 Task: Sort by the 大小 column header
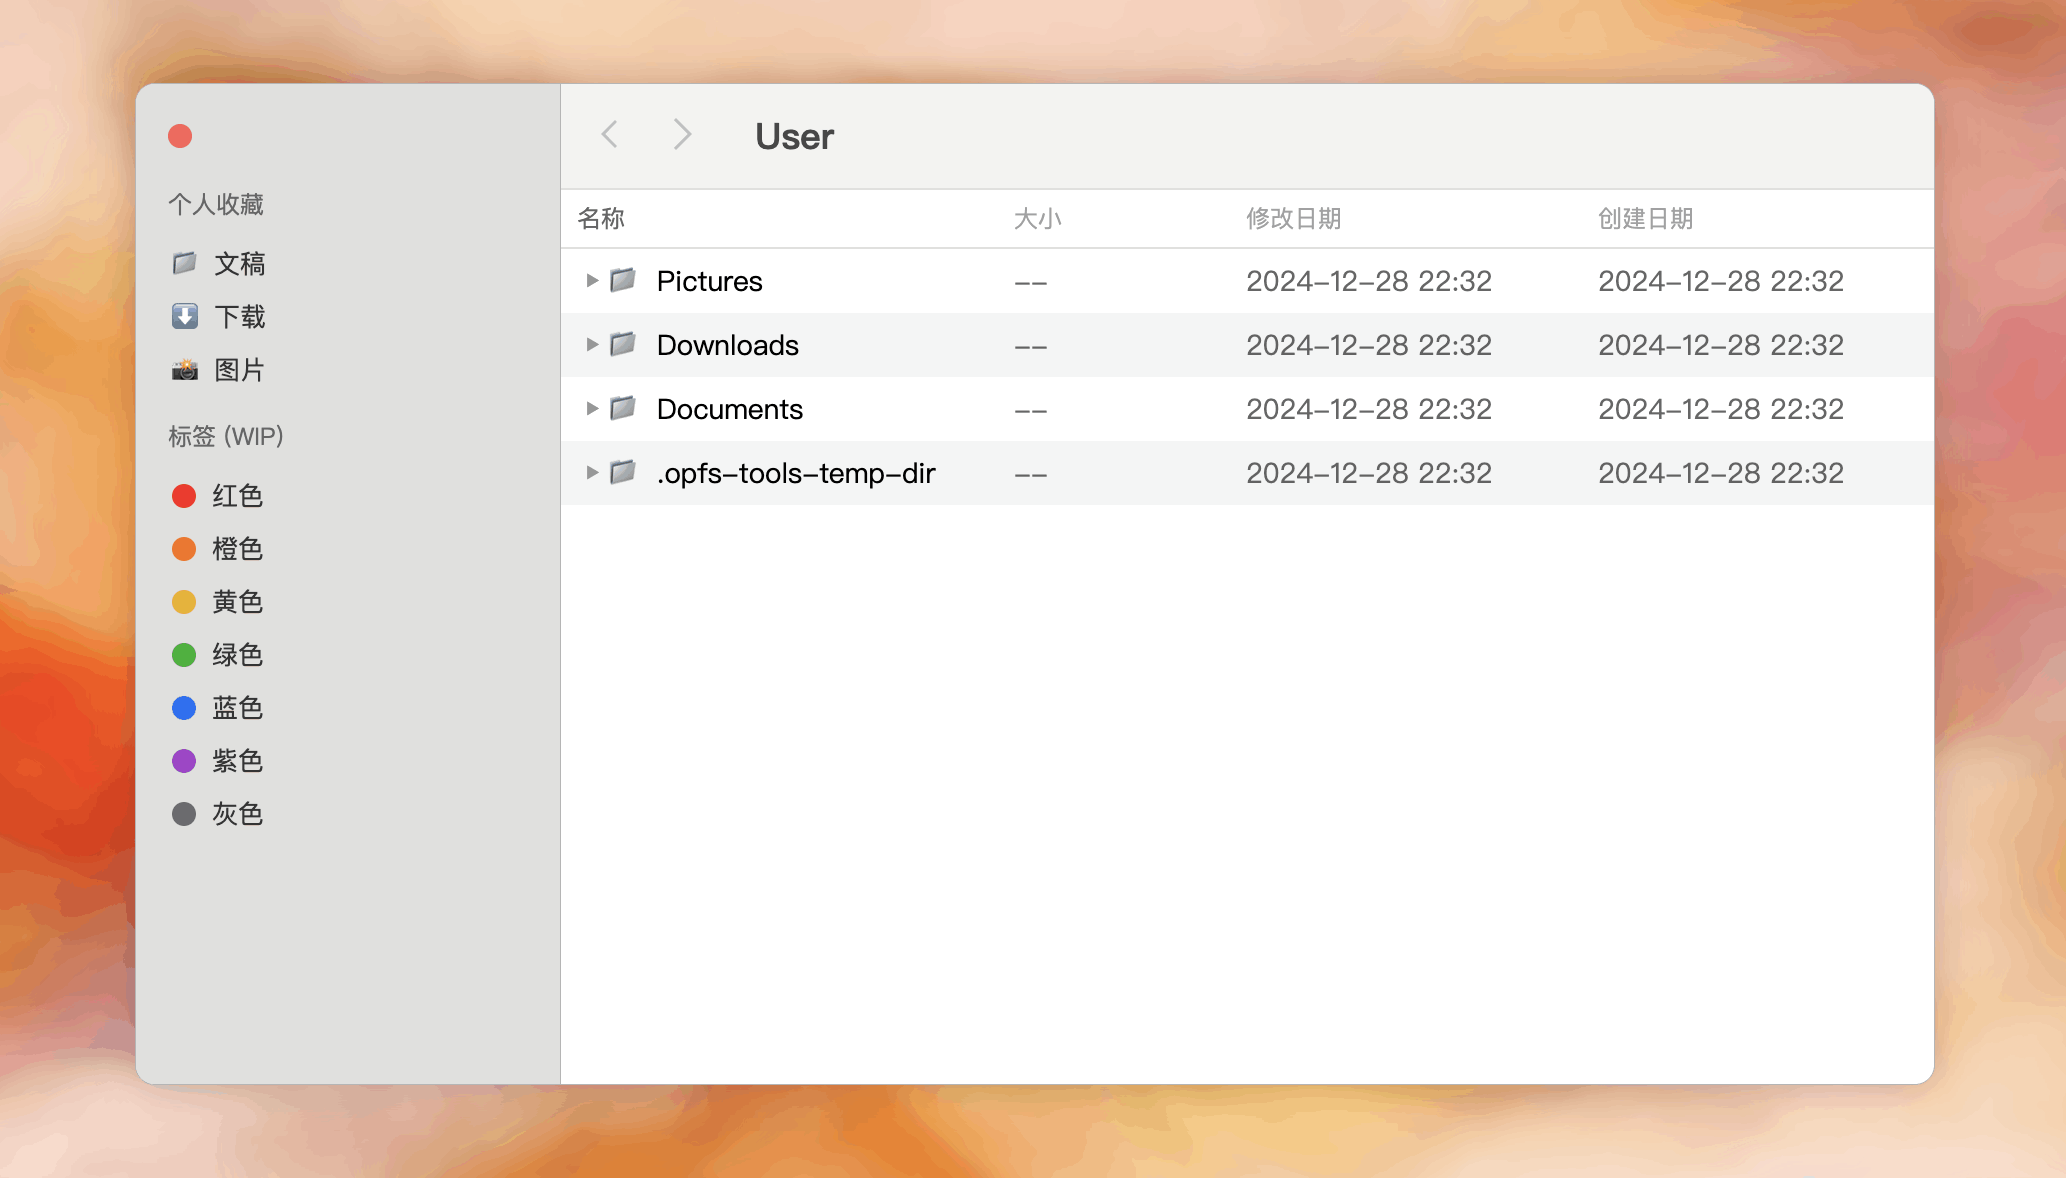pyautogui.click(x=1037, y=218)
